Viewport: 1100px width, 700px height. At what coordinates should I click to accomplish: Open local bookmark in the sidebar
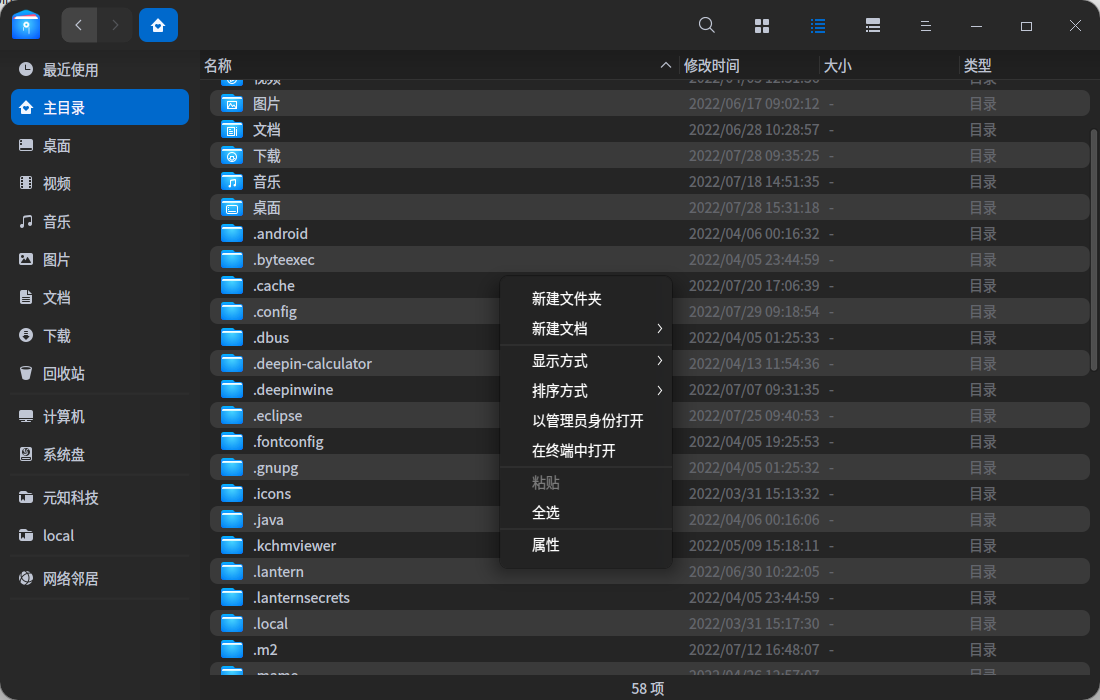[x=100, y=535]
